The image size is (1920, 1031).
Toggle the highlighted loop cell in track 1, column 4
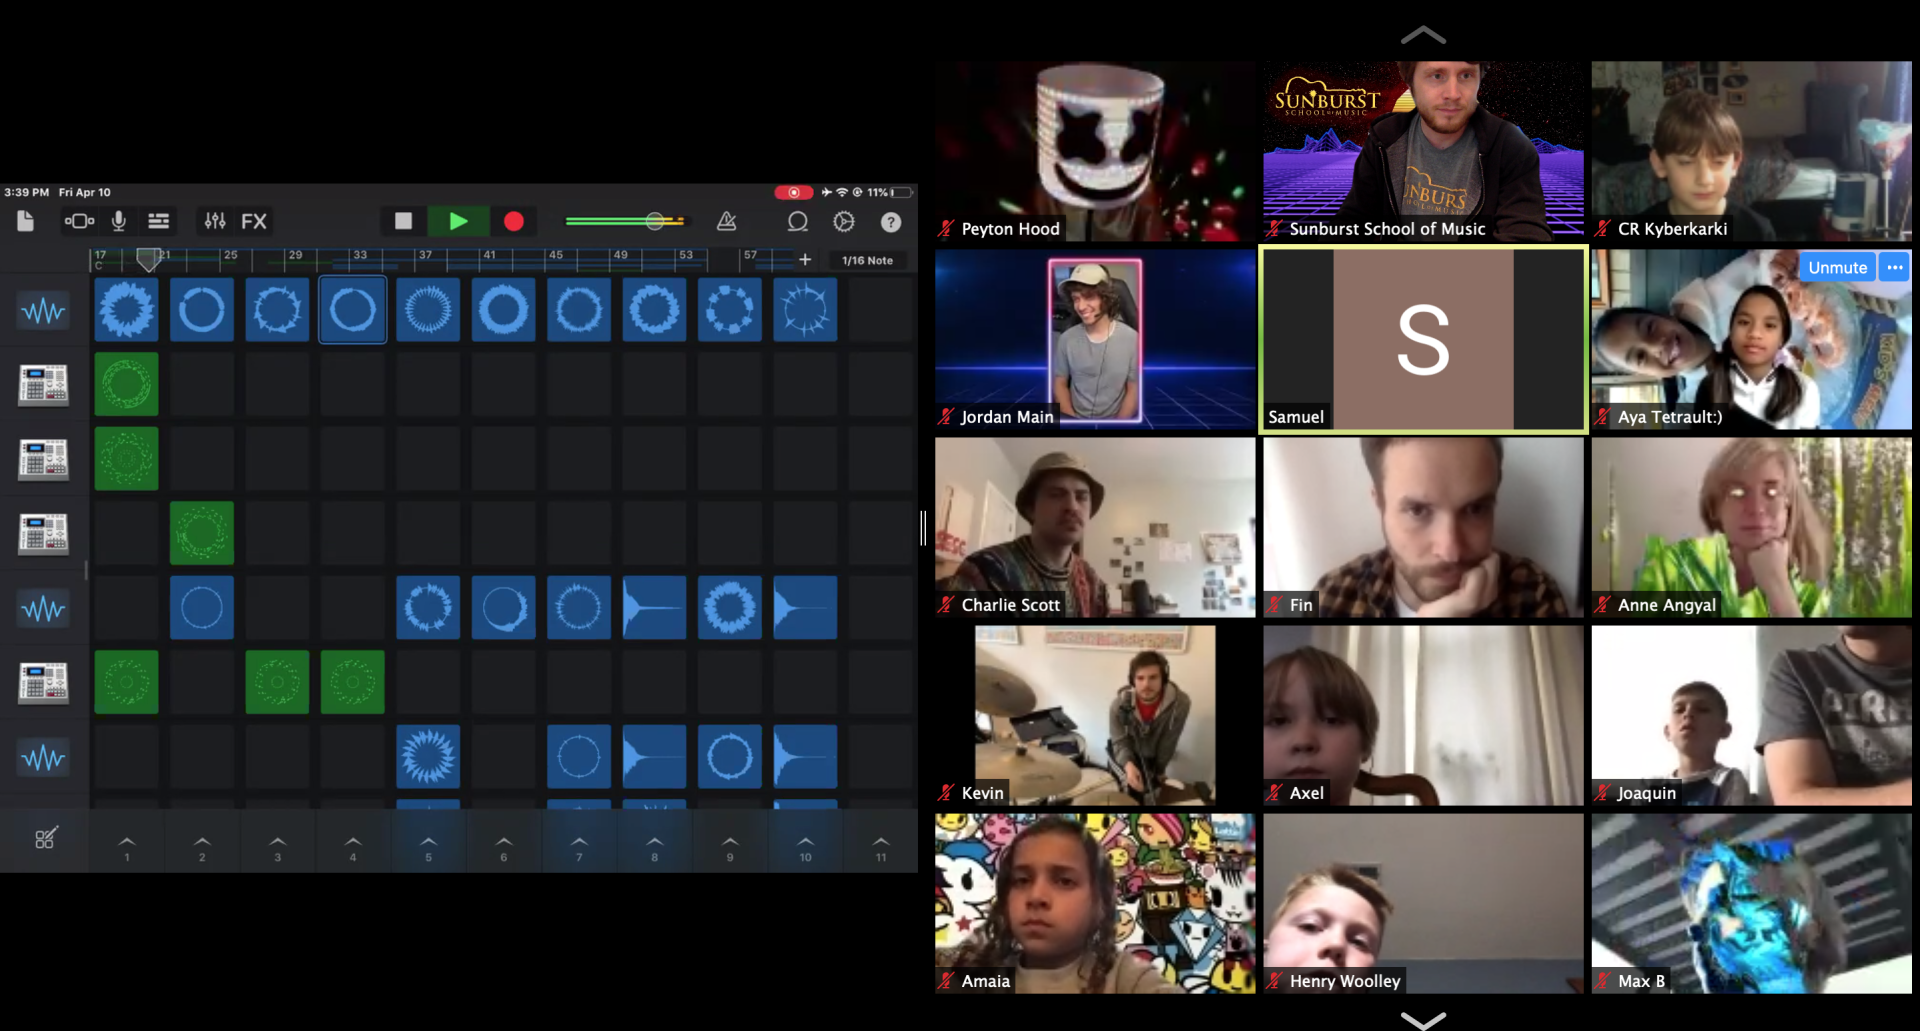tap(353, 310)
